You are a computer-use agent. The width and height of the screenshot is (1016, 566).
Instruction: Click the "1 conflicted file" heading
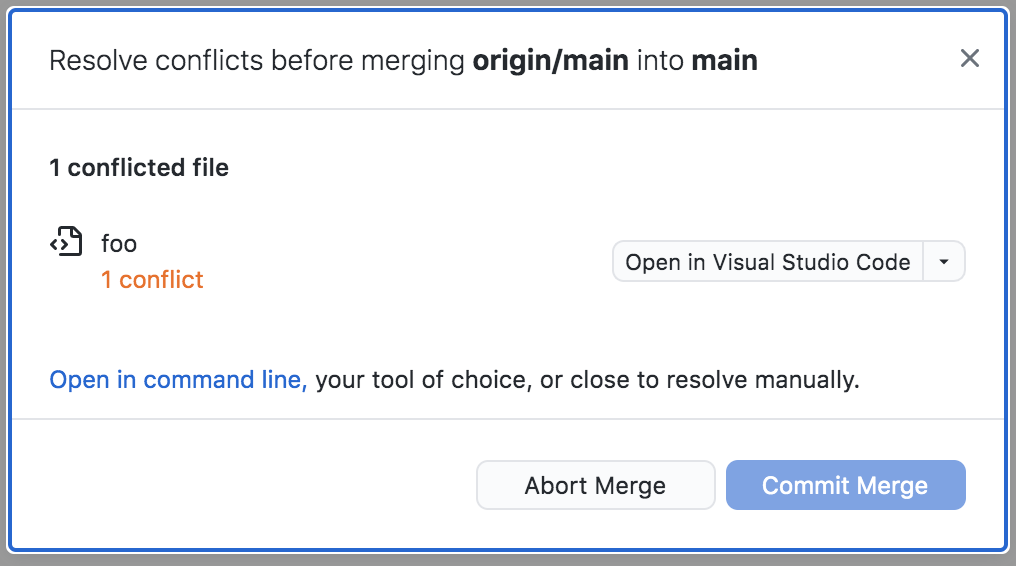pyautogui.click(x=139, y=168)
